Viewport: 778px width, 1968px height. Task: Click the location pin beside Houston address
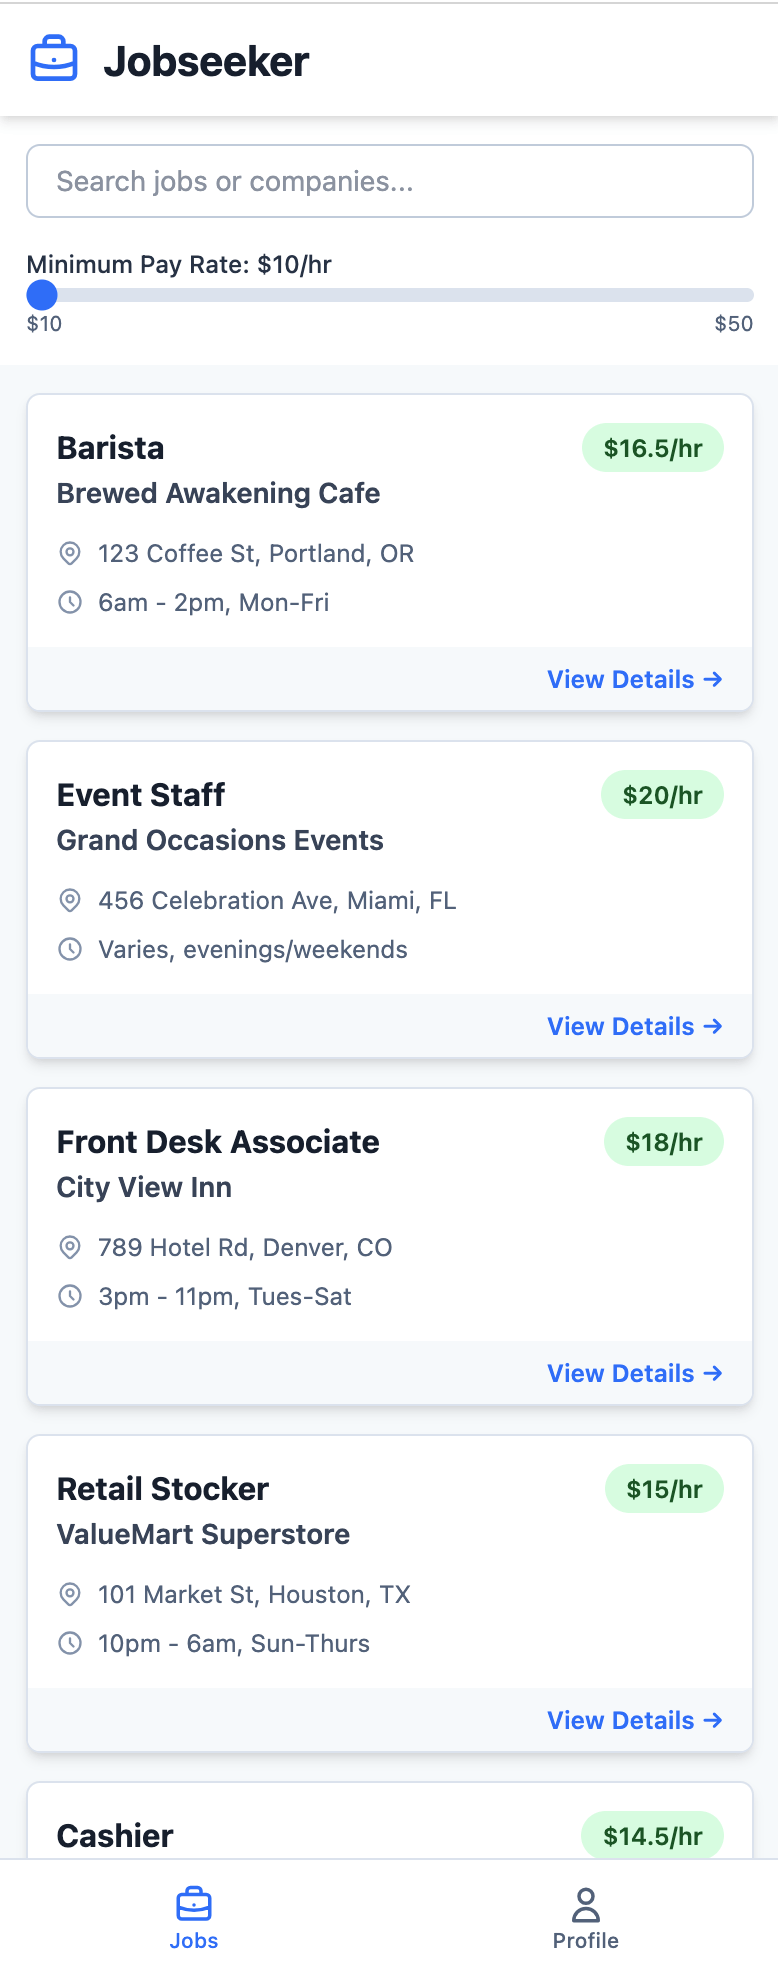tap(70, 1594)
